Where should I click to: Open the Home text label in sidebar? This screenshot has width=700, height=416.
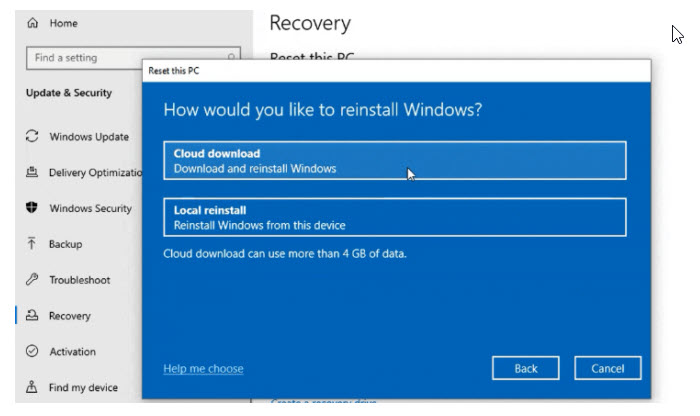pos(63,23)
